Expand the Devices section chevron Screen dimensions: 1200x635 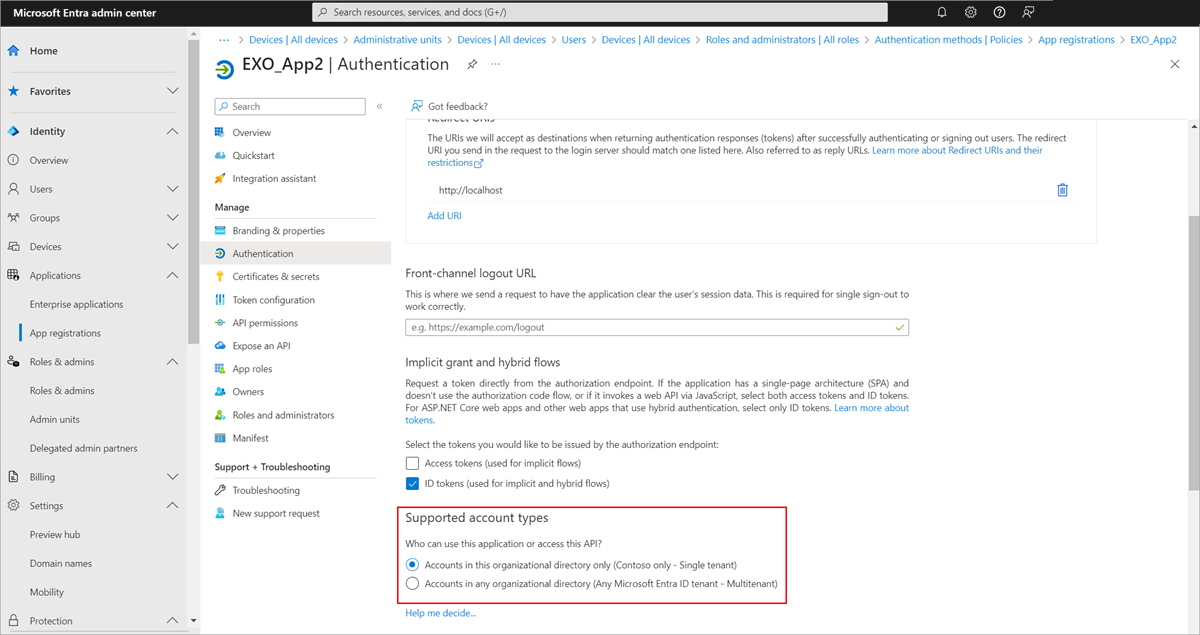pyautogui.click(x=172, y=246)
